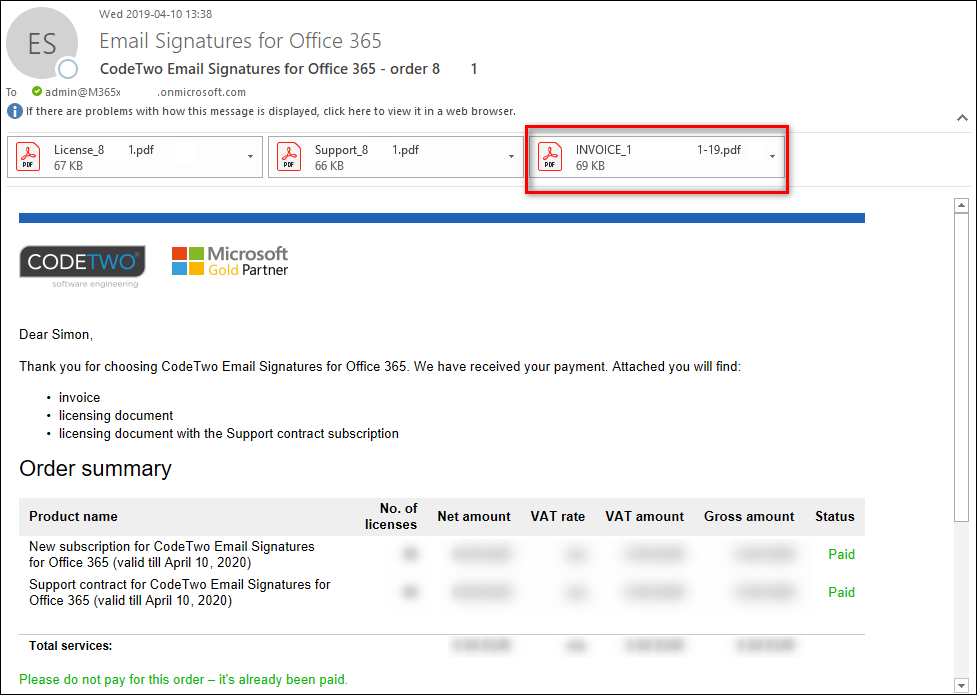Click the Microsoft Gold Partner logo
The height and width of the screenshot is (695, 977).
click(230, 261)
